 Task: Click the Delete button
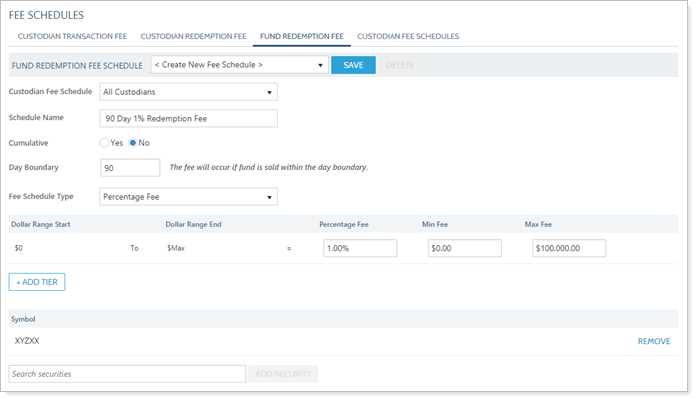tap(399, 65)
